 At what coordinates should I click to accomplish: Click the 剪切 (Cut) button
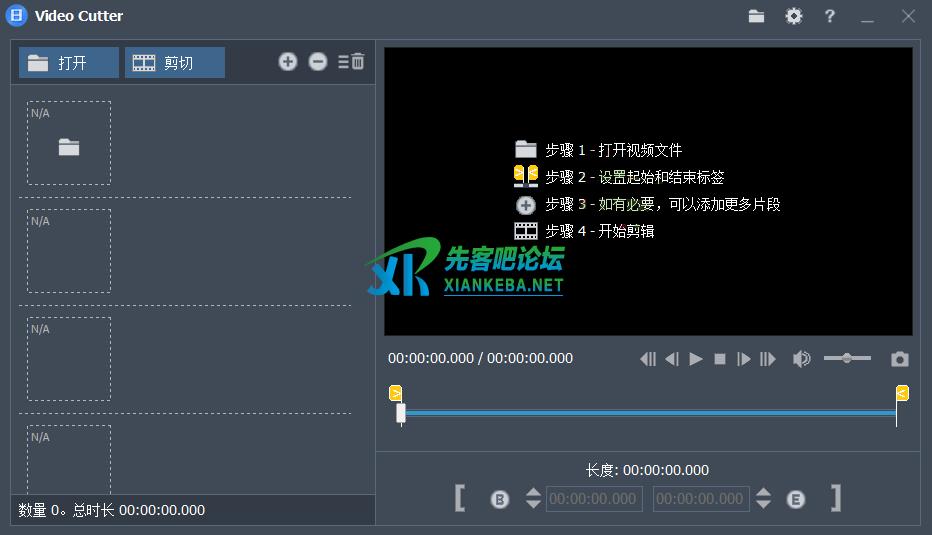point(174,63)
